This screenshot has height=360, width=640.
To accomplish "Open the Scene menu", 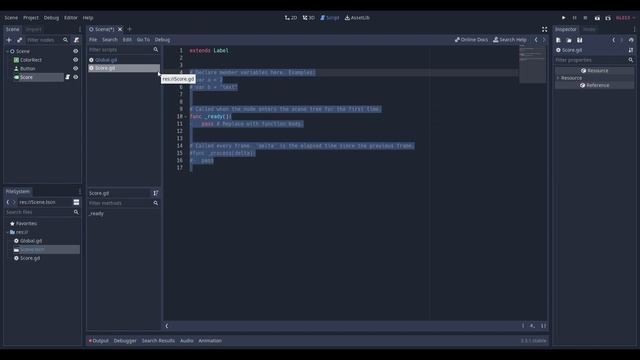I will point(11,18).
